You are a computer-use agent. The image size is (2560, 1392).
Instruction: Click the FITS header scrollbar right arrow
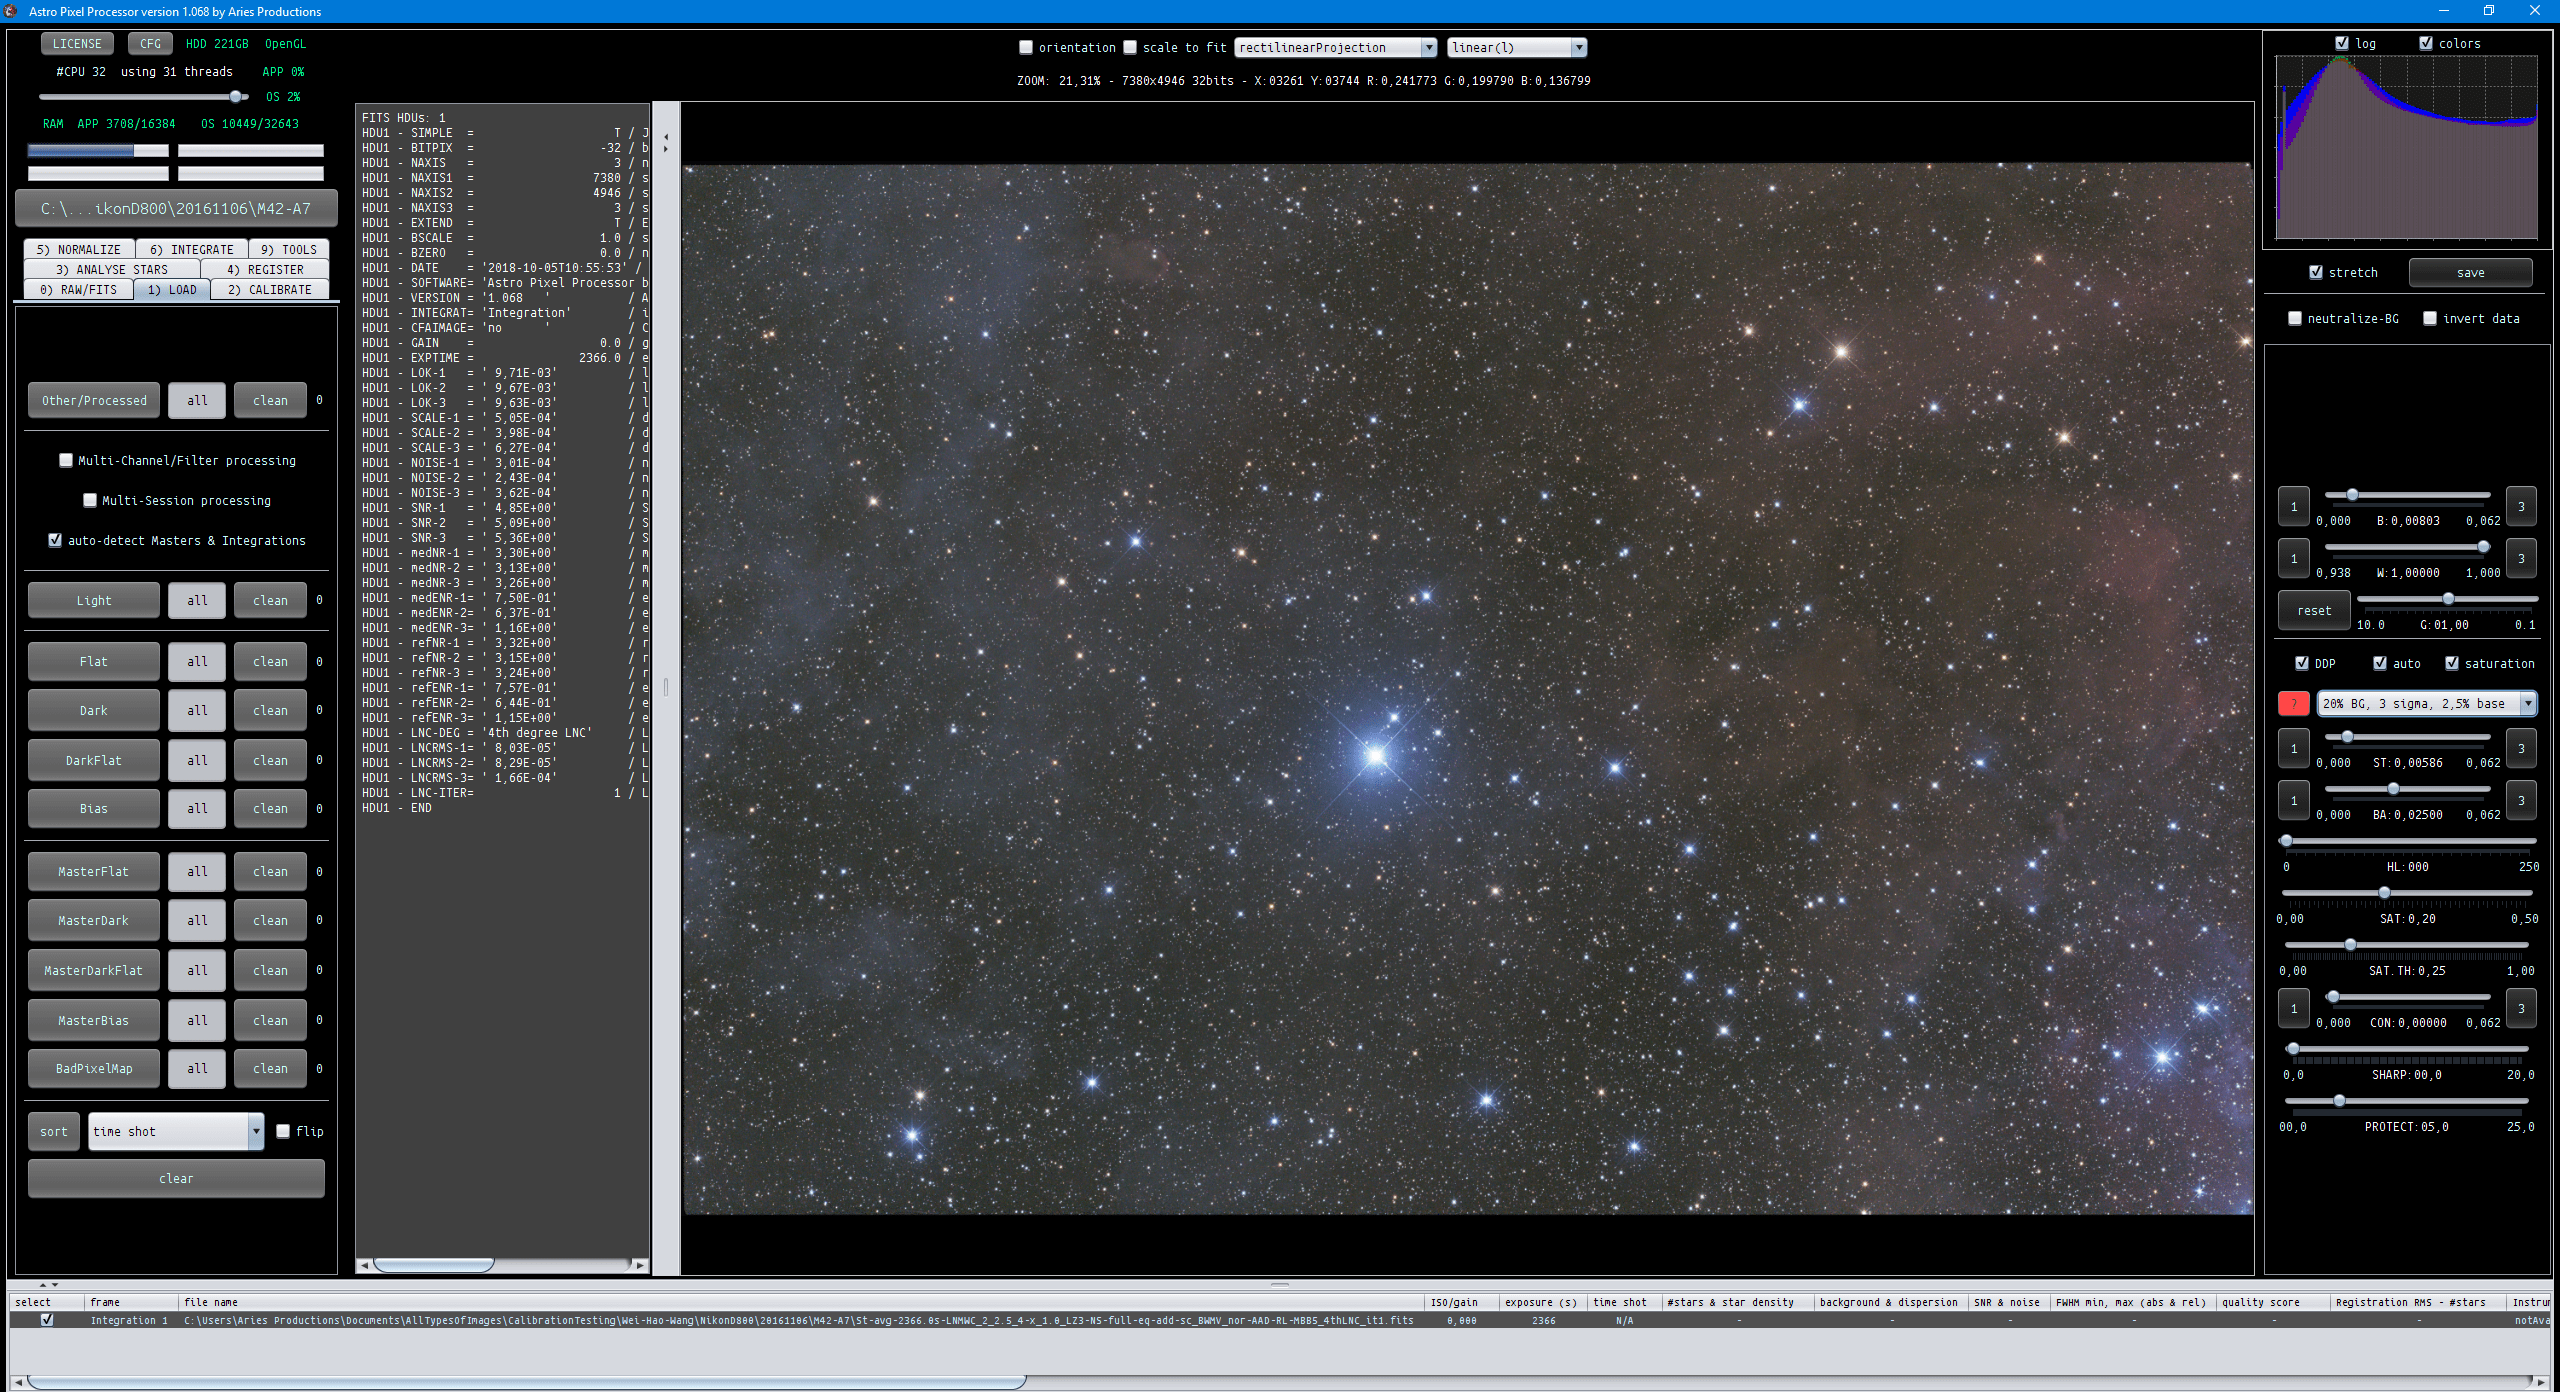640,1265
